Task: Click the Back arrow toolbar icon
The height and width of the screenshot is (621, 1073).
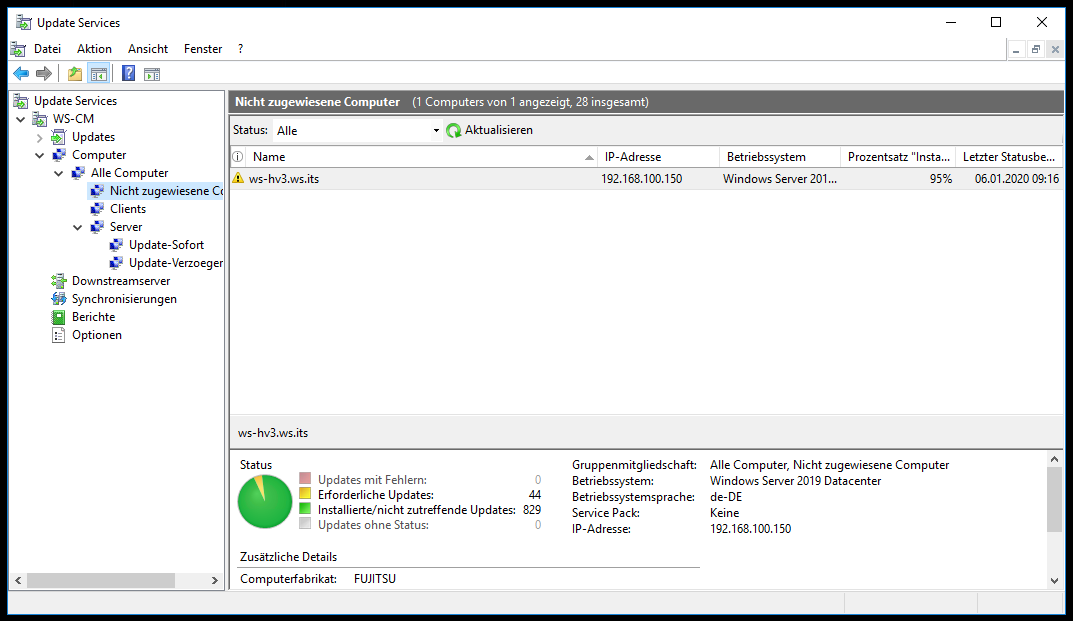Action: [x=21, y=73]
